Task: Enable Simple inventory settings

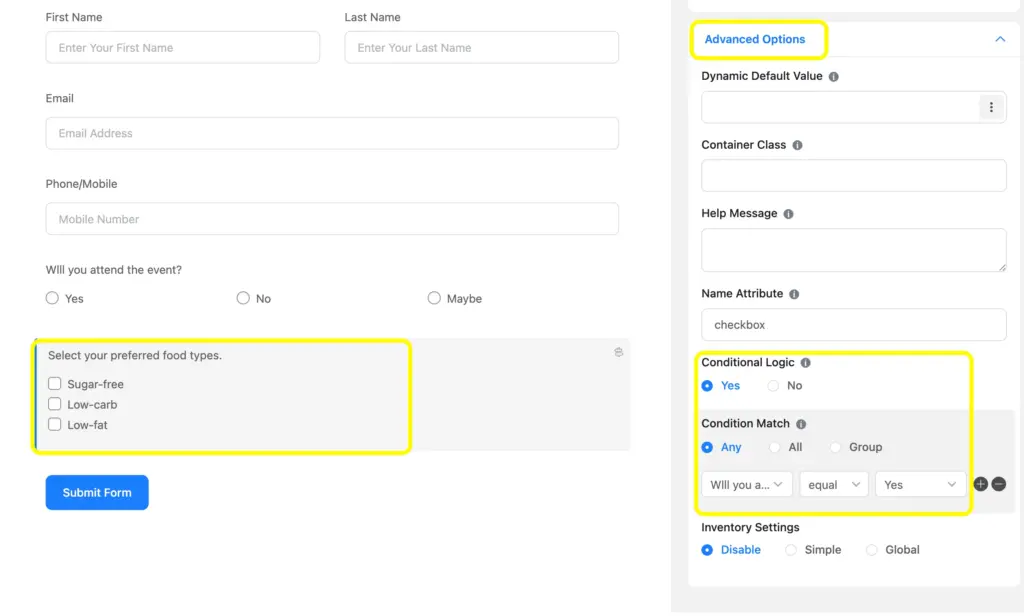Action: pos(789,549)
